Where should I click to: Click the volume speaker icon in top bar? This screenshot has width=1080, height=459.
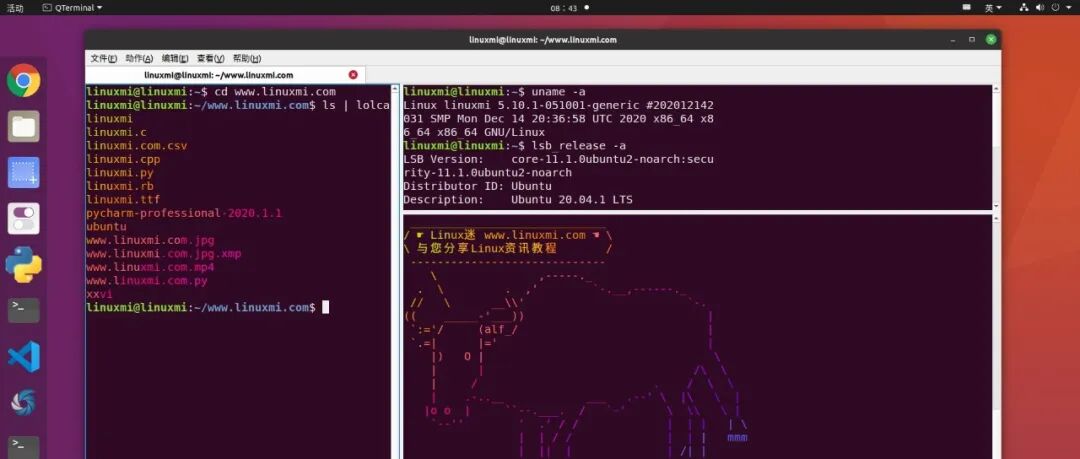[1040, 8]
